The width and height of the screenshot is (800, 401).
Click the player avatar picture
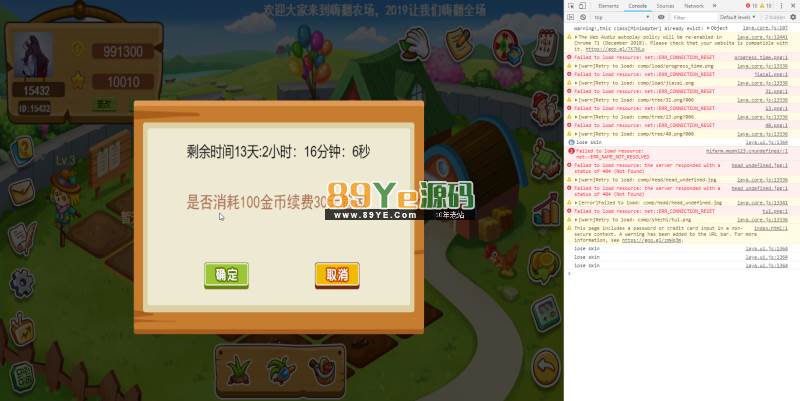pyautogui.click(x=33, y=55)
